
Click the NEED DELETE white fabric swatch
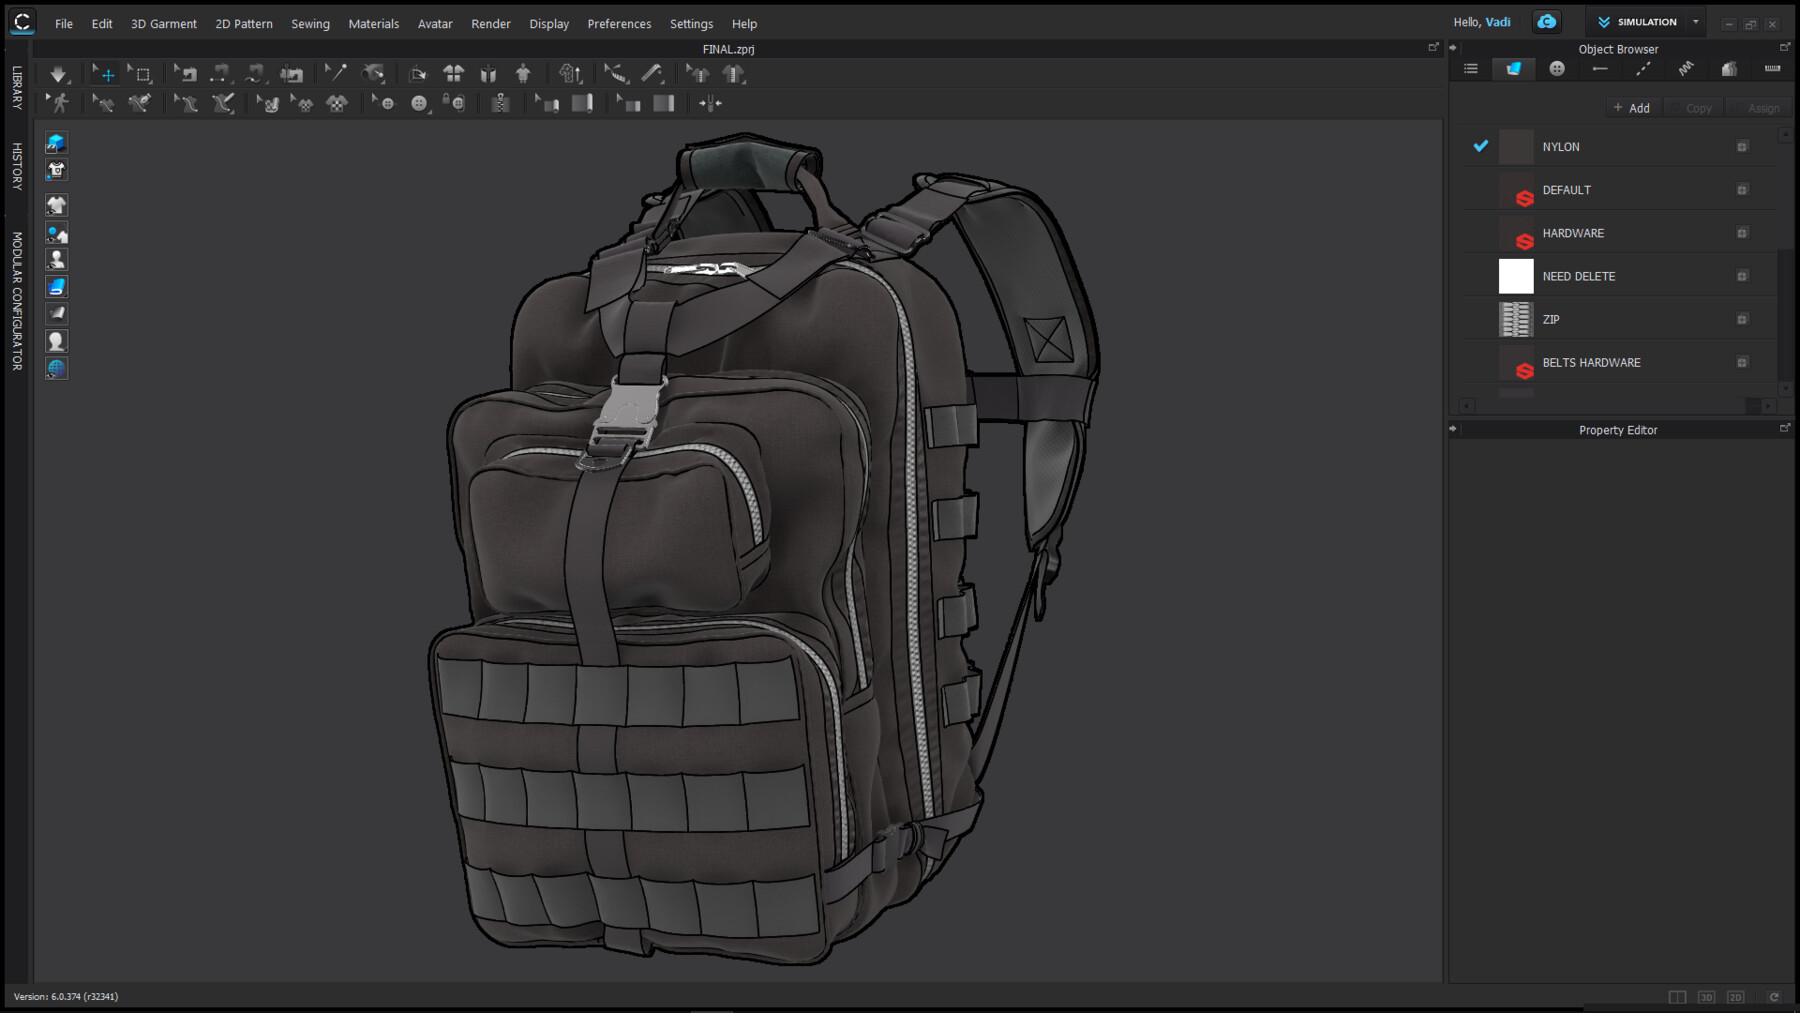(1516, 276)
